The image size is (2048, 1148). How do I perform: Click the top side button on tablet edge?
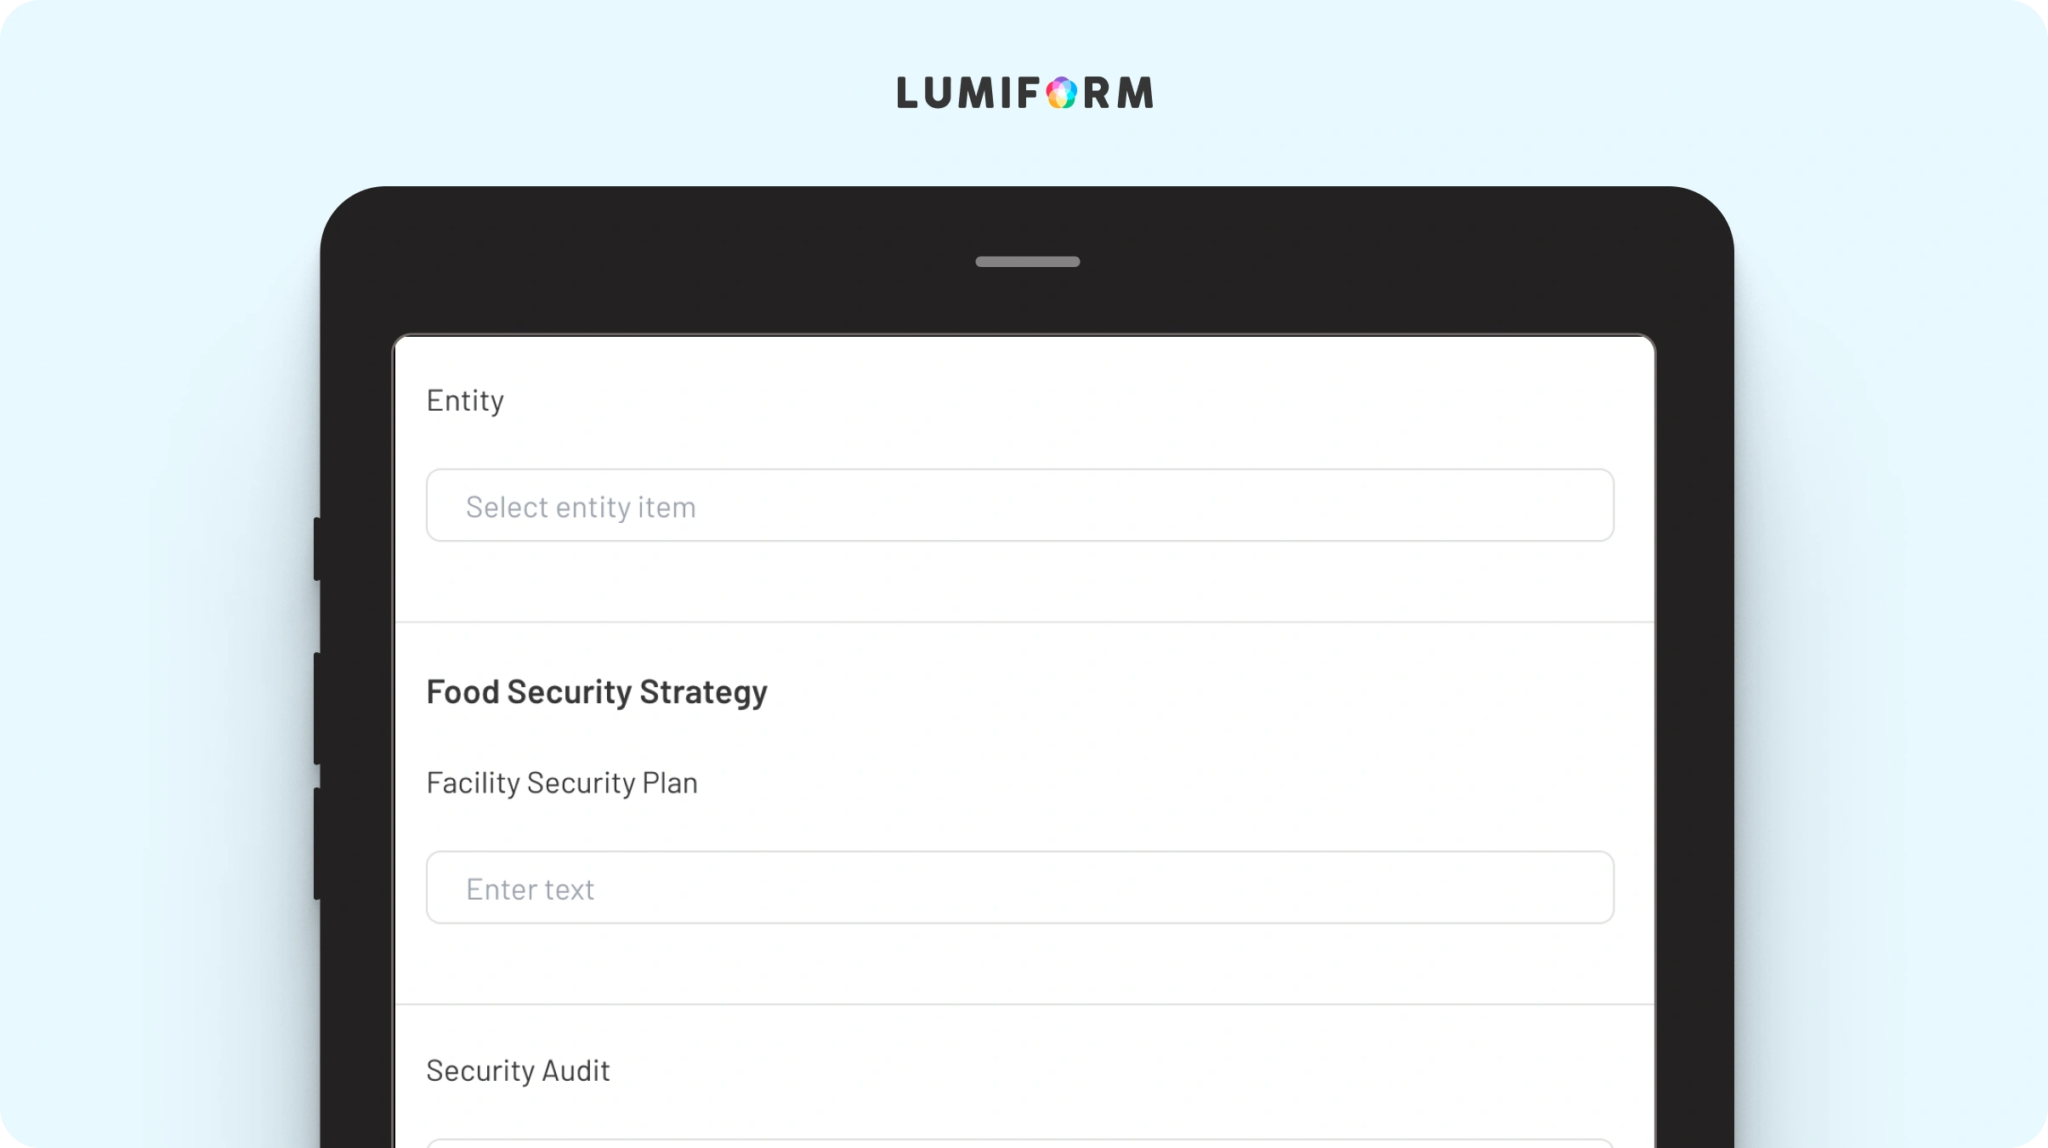317,549
